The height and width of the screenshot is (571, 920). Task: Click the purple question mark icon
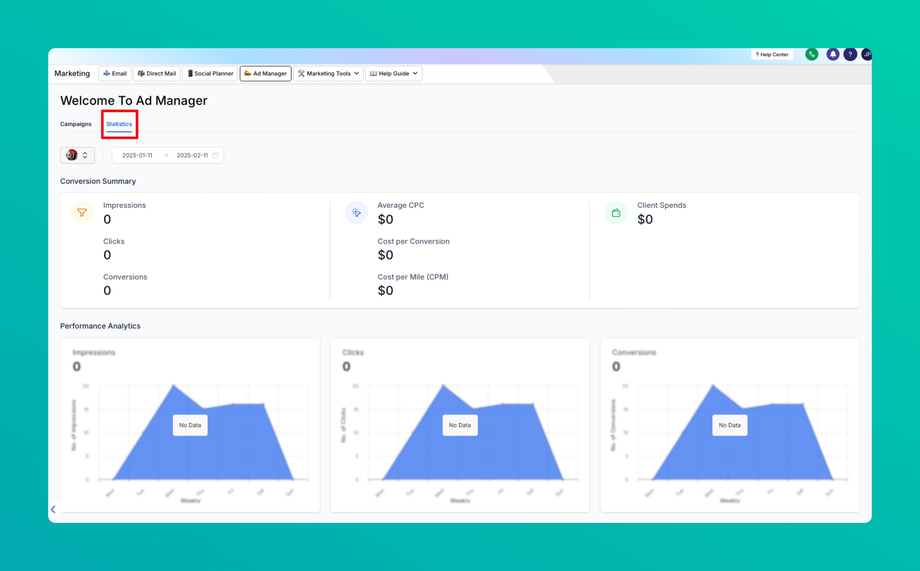850,55
